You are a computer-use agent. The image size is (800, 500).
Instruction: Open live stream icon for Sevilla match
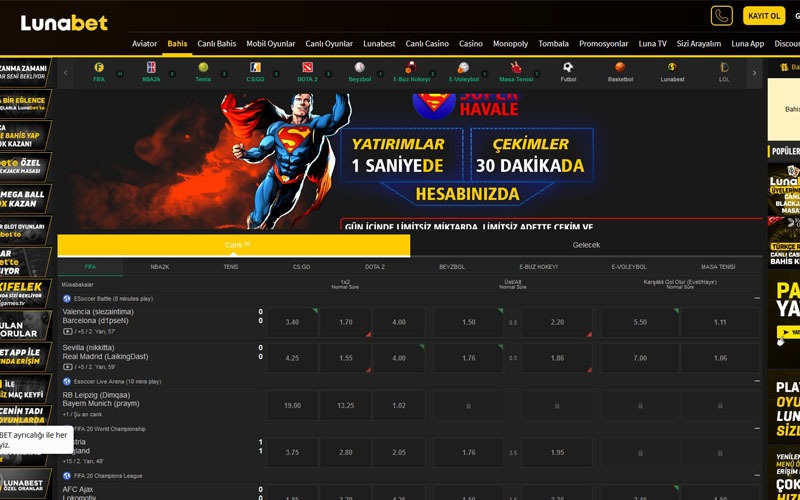point(67,367)
